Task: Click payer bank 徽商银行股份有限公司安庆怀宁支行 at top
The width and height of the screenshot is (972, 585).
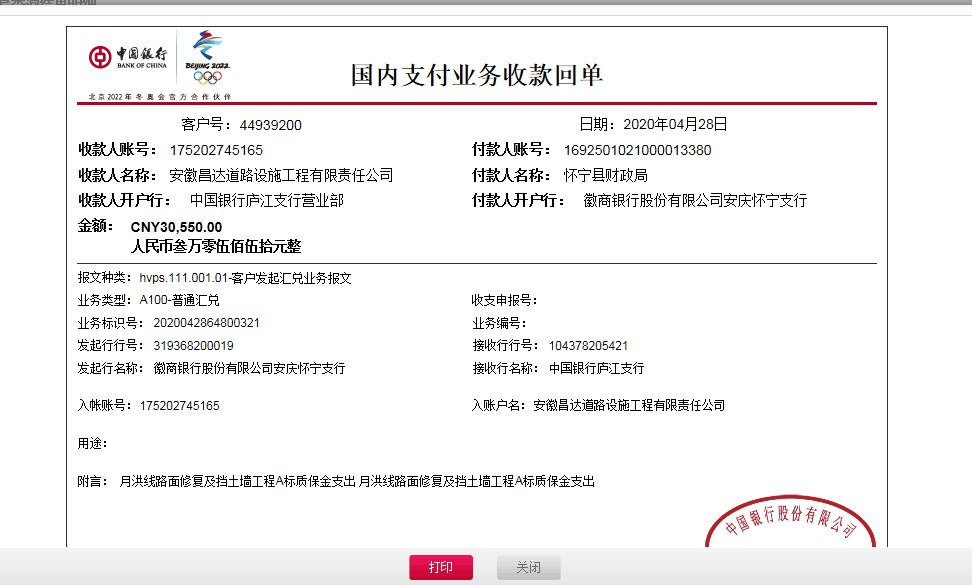Action: [695, 200]
